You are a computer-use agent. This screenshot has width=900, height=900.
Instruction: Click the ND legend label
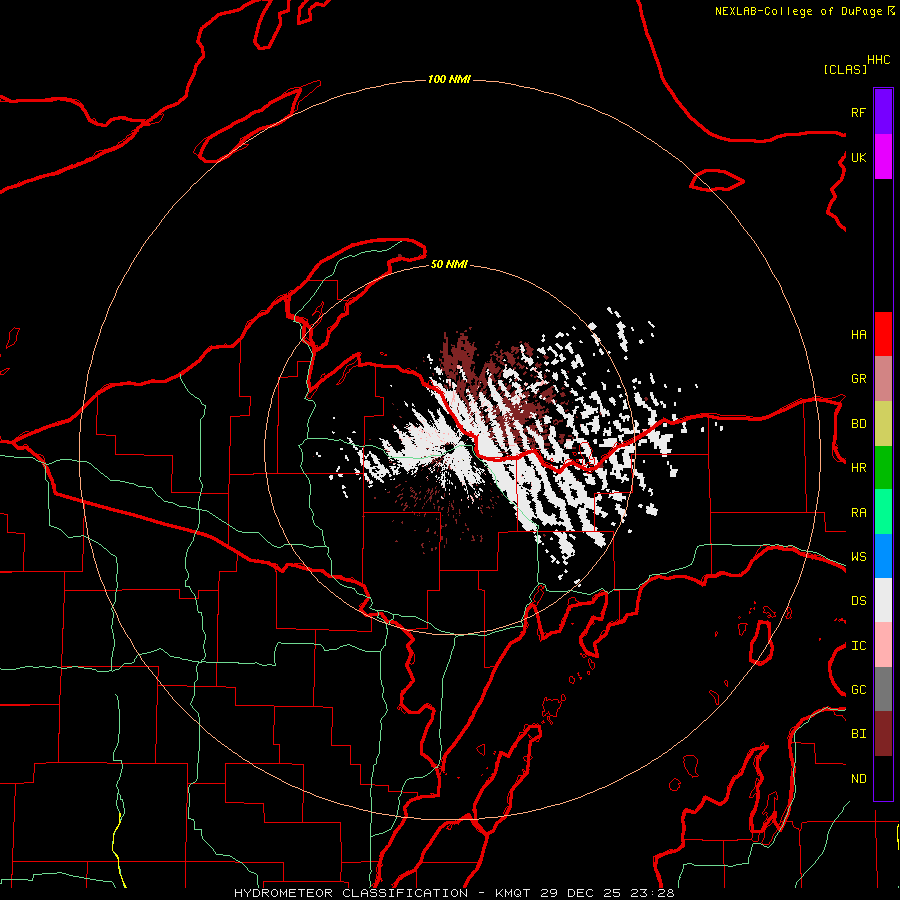pyautogui.click(x=858, y=779)
